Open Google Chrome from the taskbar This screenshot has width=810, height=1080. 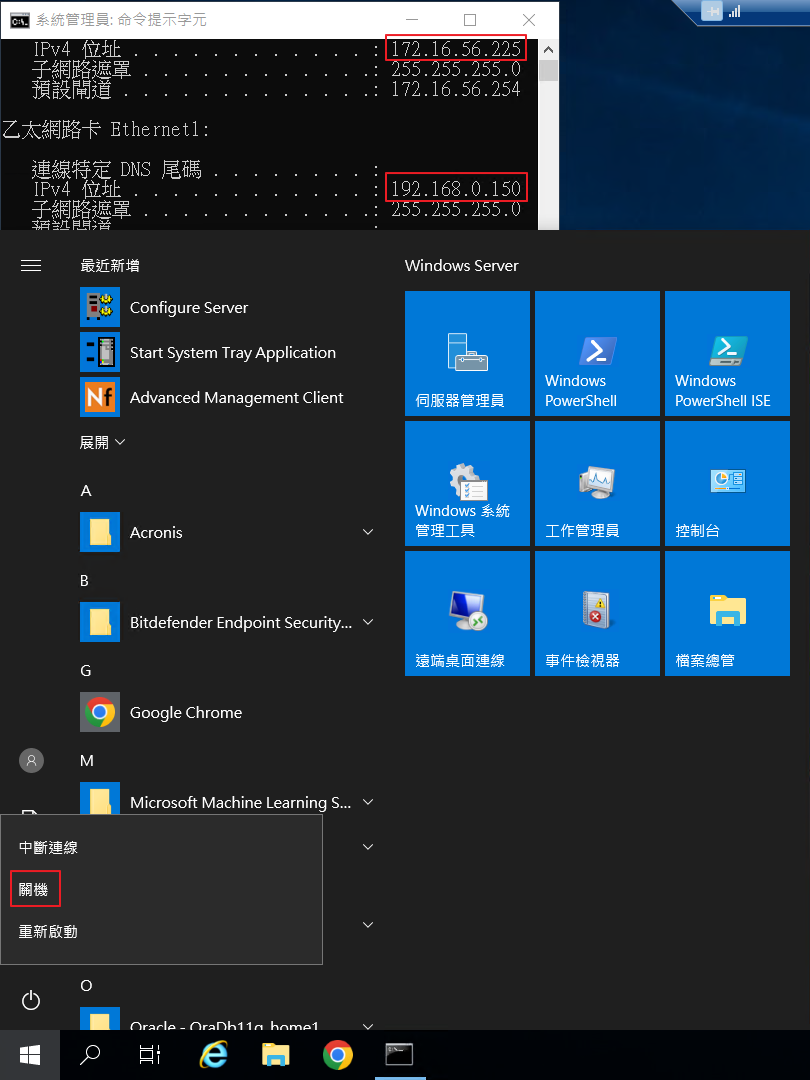tap(338, 1055)
